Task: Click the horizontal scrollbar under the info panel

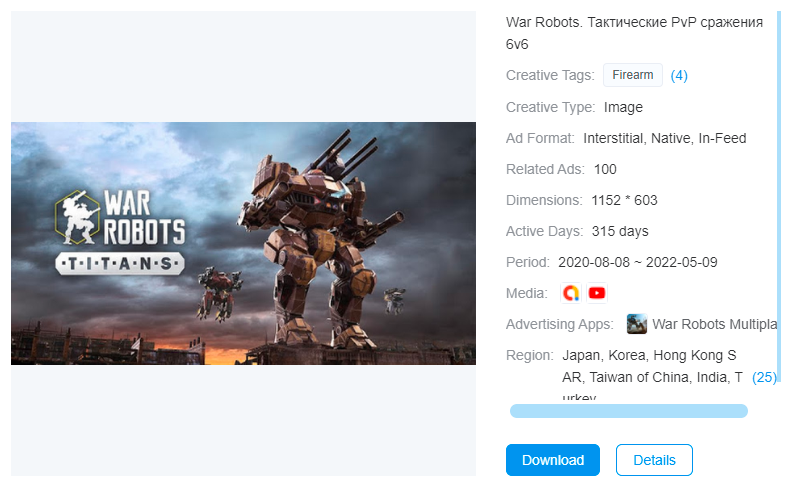Action: point(628,411)
